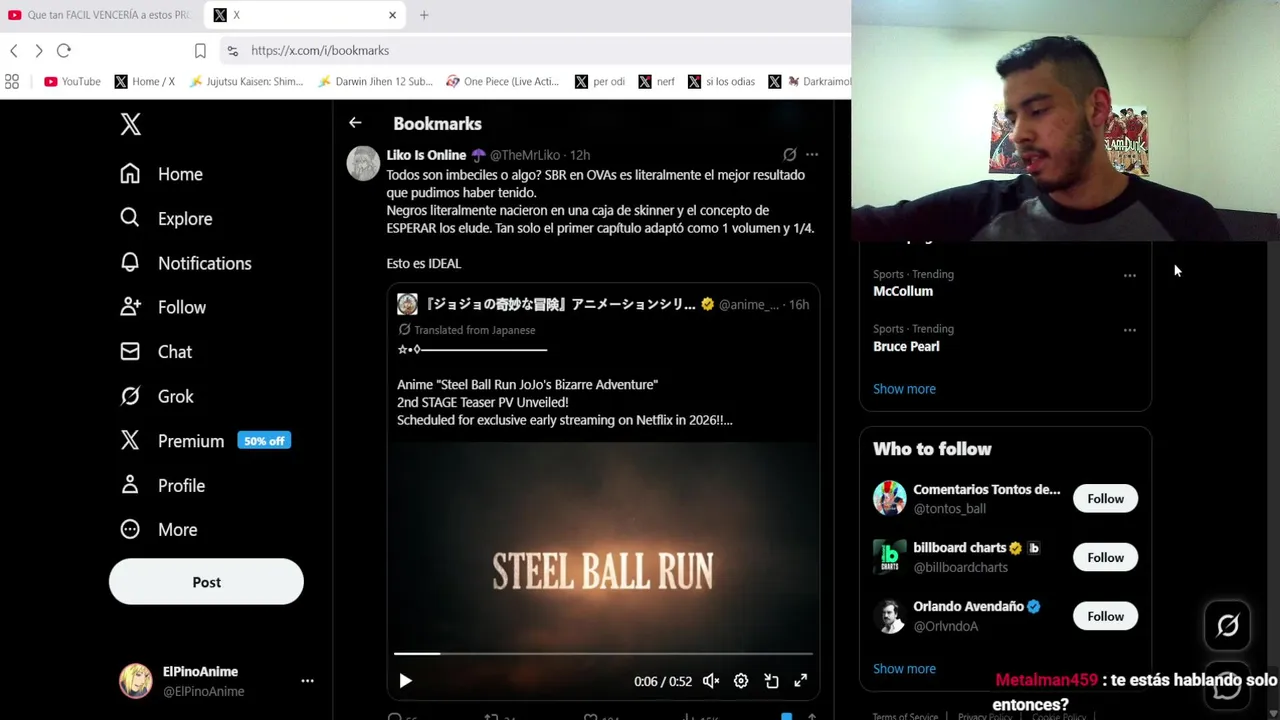The image size is (1280, 720).
Task: Click browser back button
Action: click(14, 50)
